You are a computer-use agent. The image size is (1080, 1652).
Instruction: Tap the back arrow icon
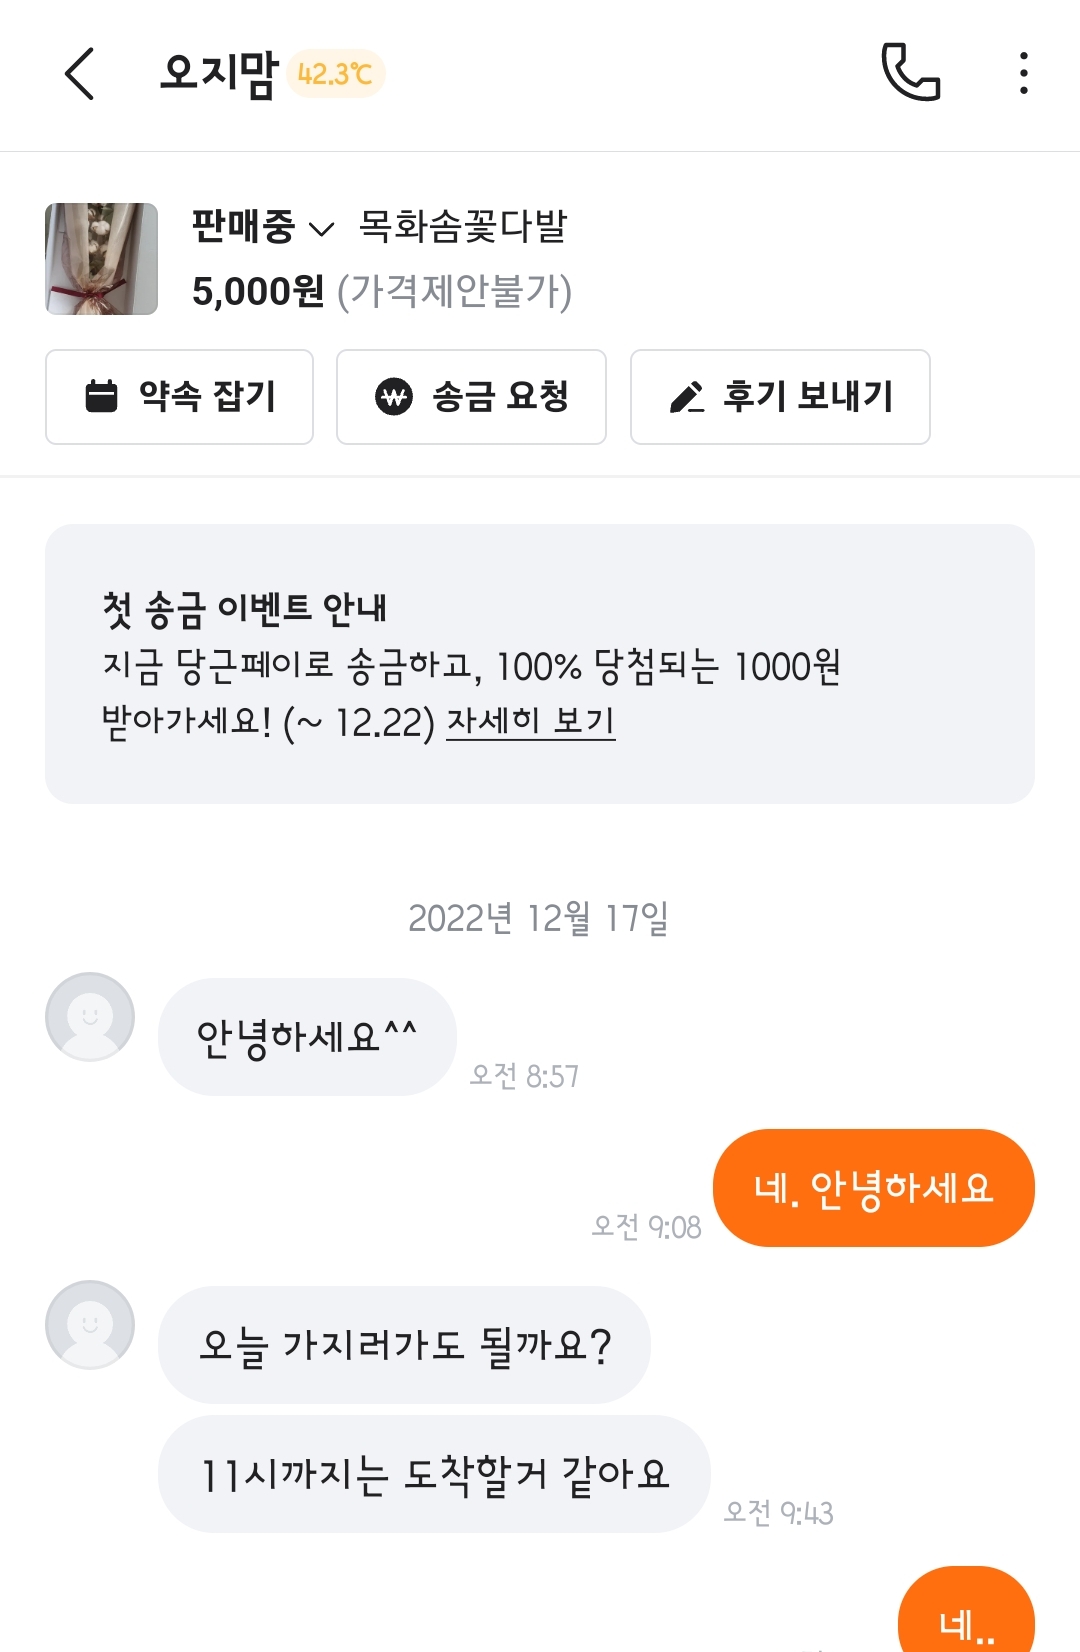click(80, 74)
